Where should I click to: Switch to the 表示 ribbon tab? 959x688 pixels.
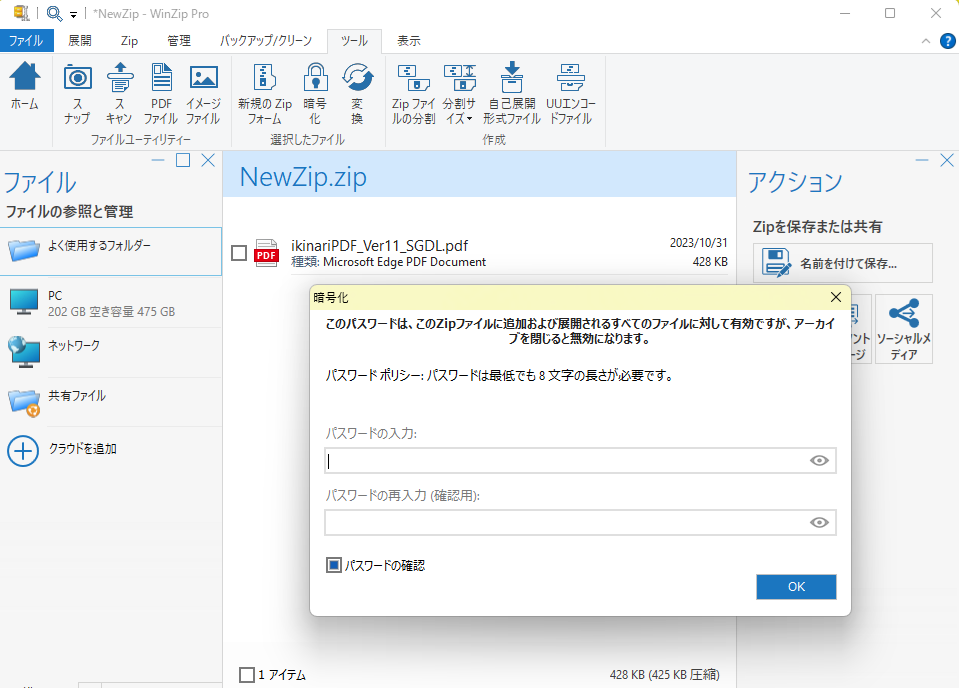pyautogui.click(x=409, y=41)
